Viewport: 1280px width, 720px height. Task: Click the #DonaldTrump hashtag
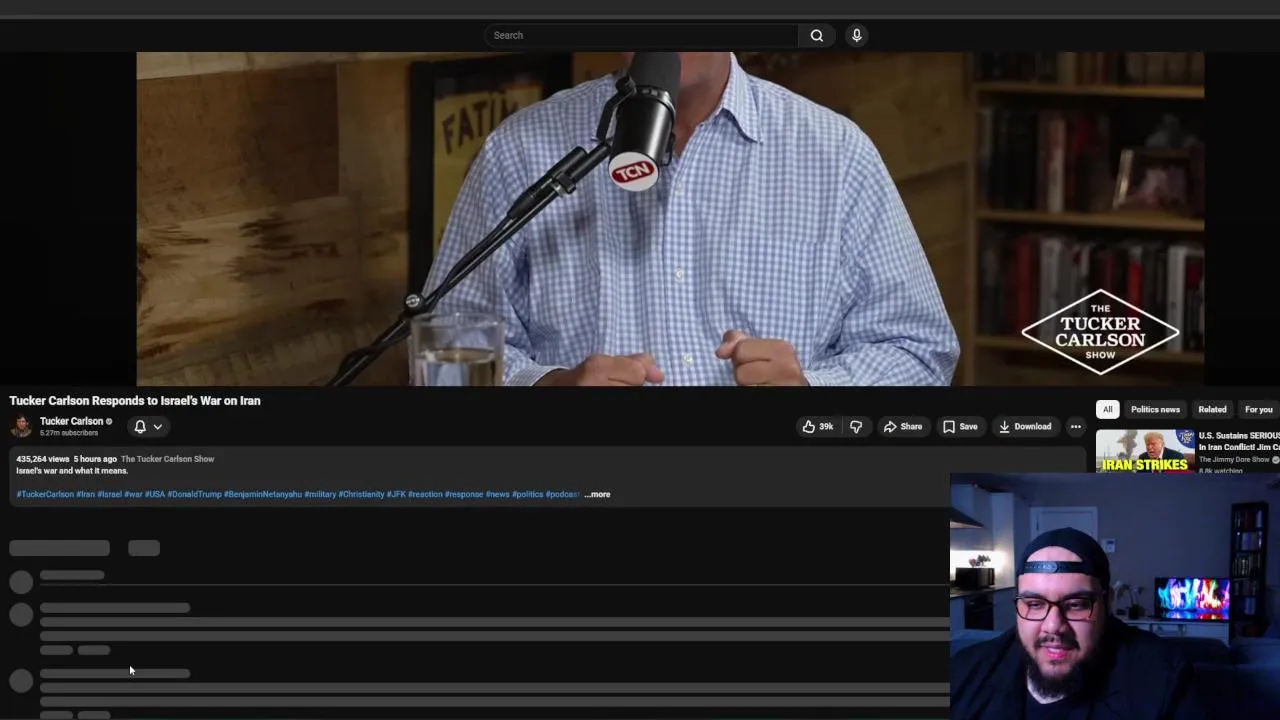point(194,494)
